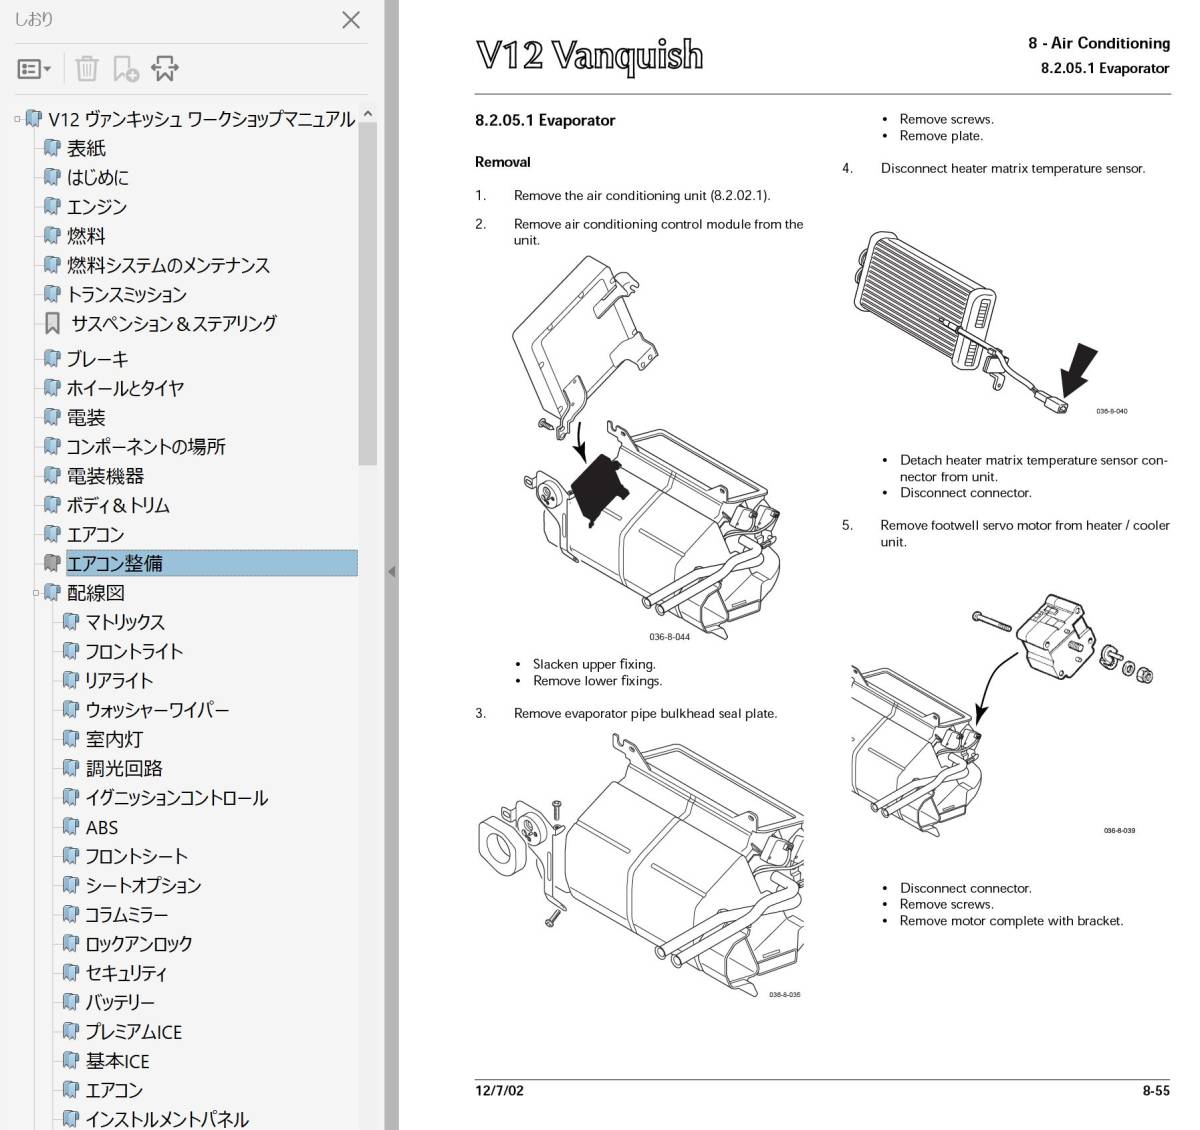Image resolution: width=1200 pixels, height=1130 pixels.
Task: Select the 基本ICE bookmark
Action: (x=117, y=1061)
